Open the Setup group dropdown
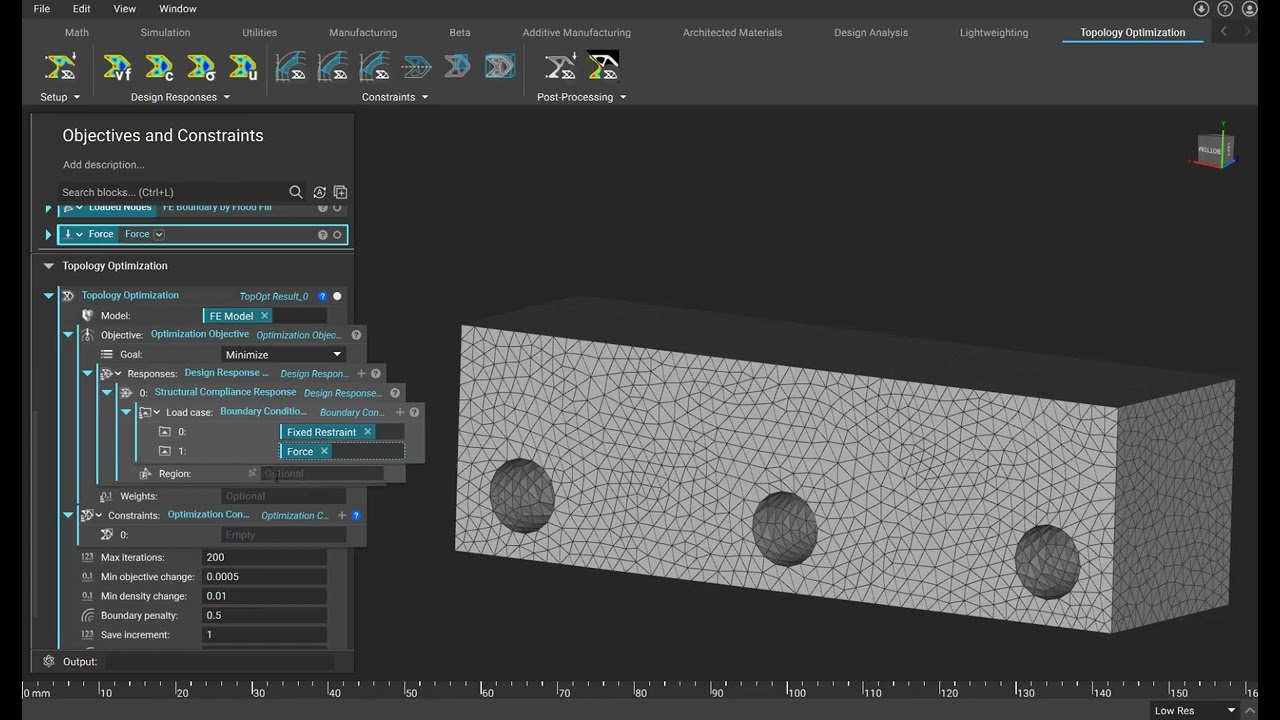The width and height of the screenshot is (1280, 720). 60,97
